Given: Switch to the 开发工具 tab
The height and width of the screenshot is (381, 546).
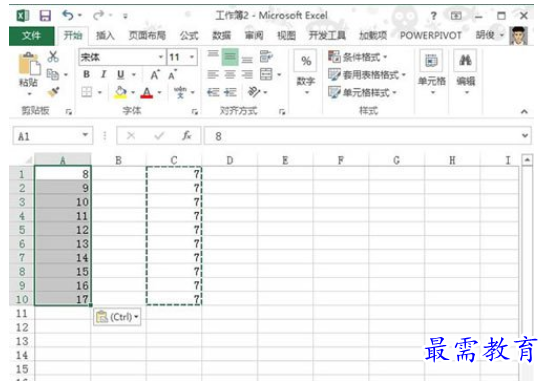Looking at the screenshot, I should coord(327,35).
